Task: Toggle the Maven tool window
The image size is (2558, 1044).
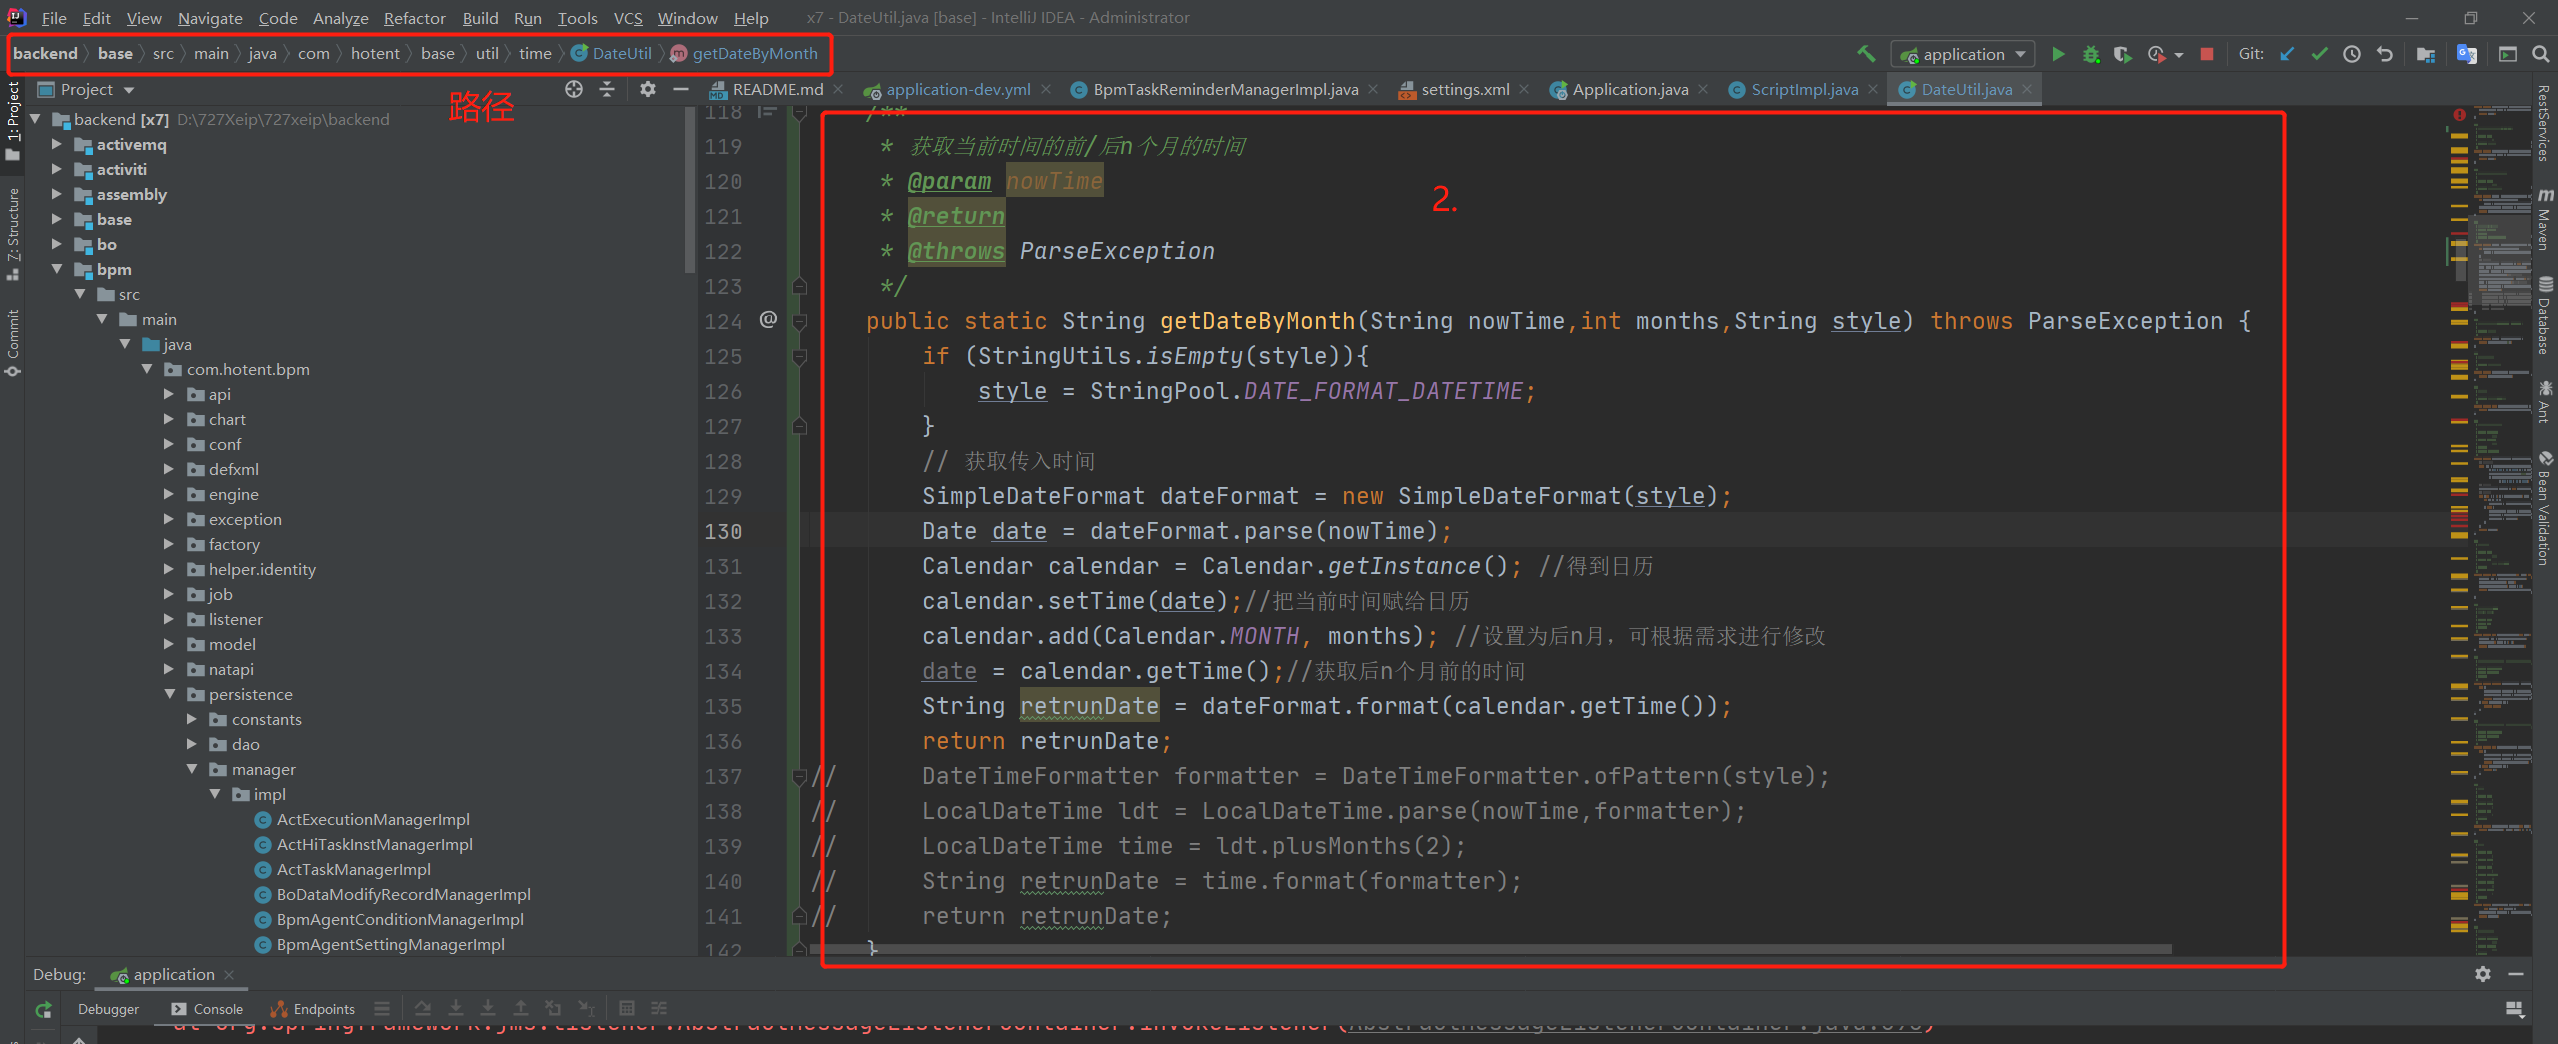Action: pyautogui.click(x=2544, y=218)
